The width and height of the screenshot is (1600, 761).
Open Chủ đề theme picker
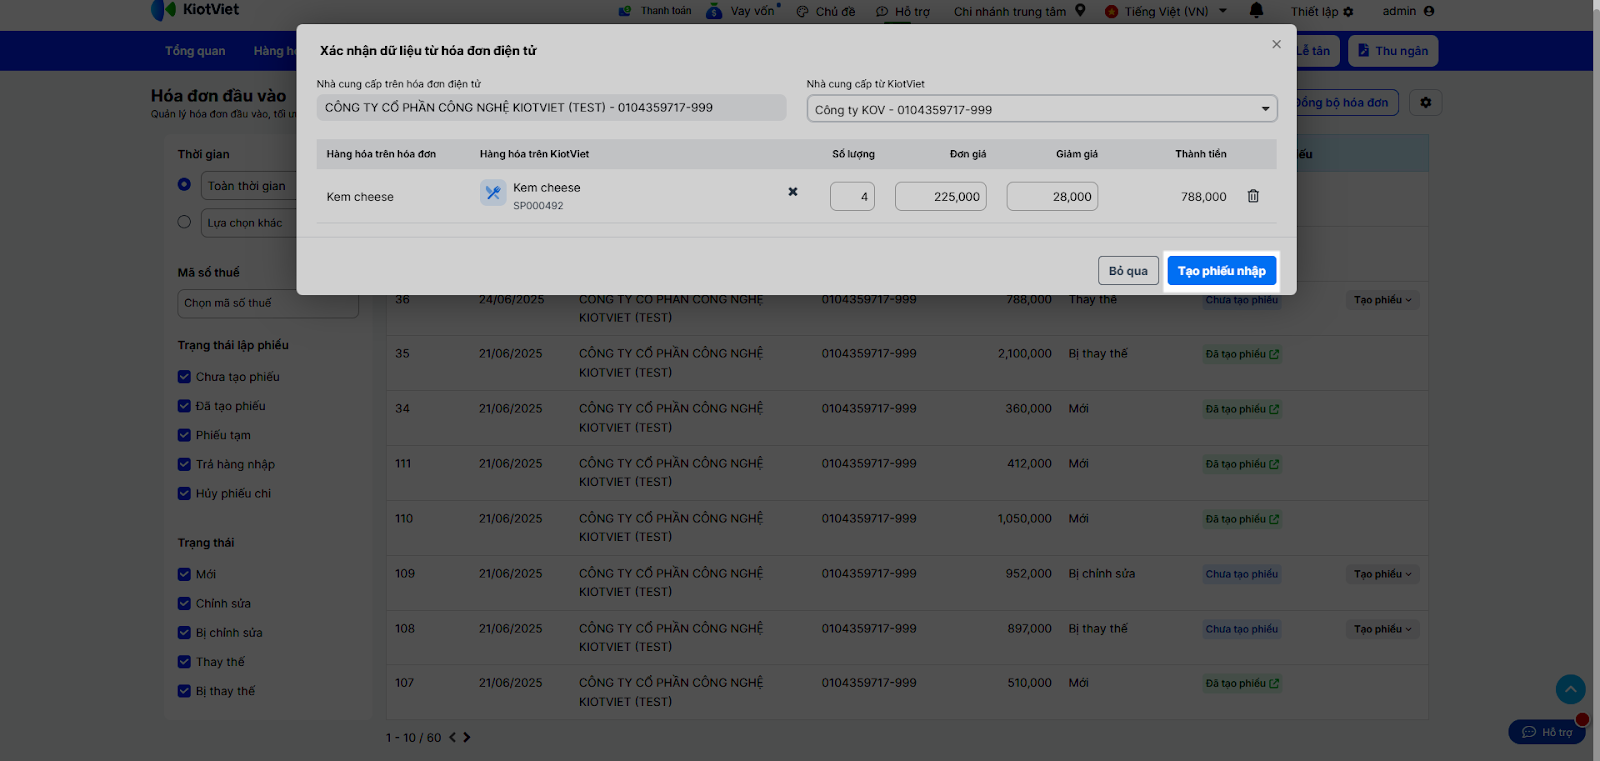pos(826,12)
